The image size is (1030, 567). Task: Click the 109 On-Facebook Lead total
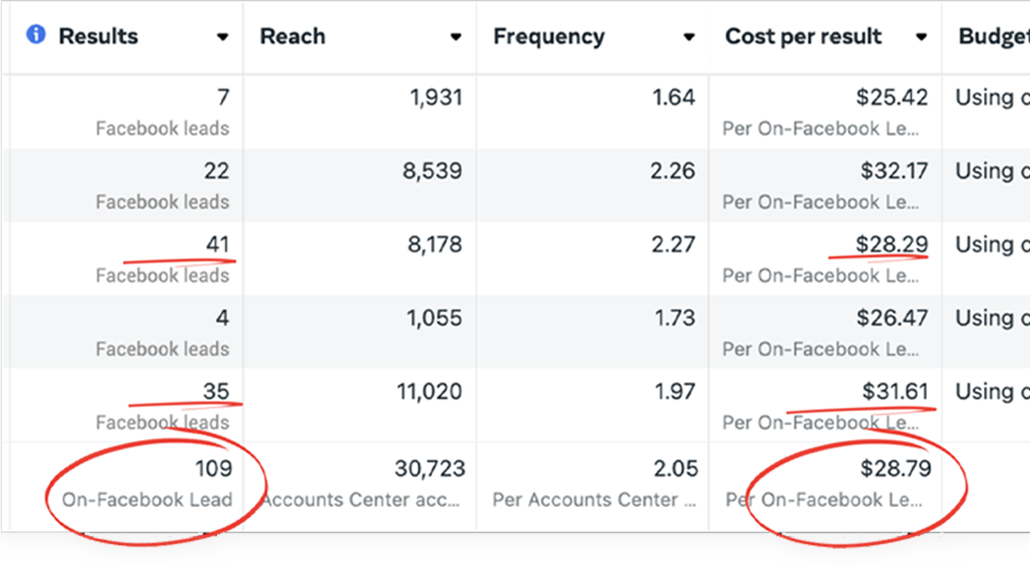point(213,468)
